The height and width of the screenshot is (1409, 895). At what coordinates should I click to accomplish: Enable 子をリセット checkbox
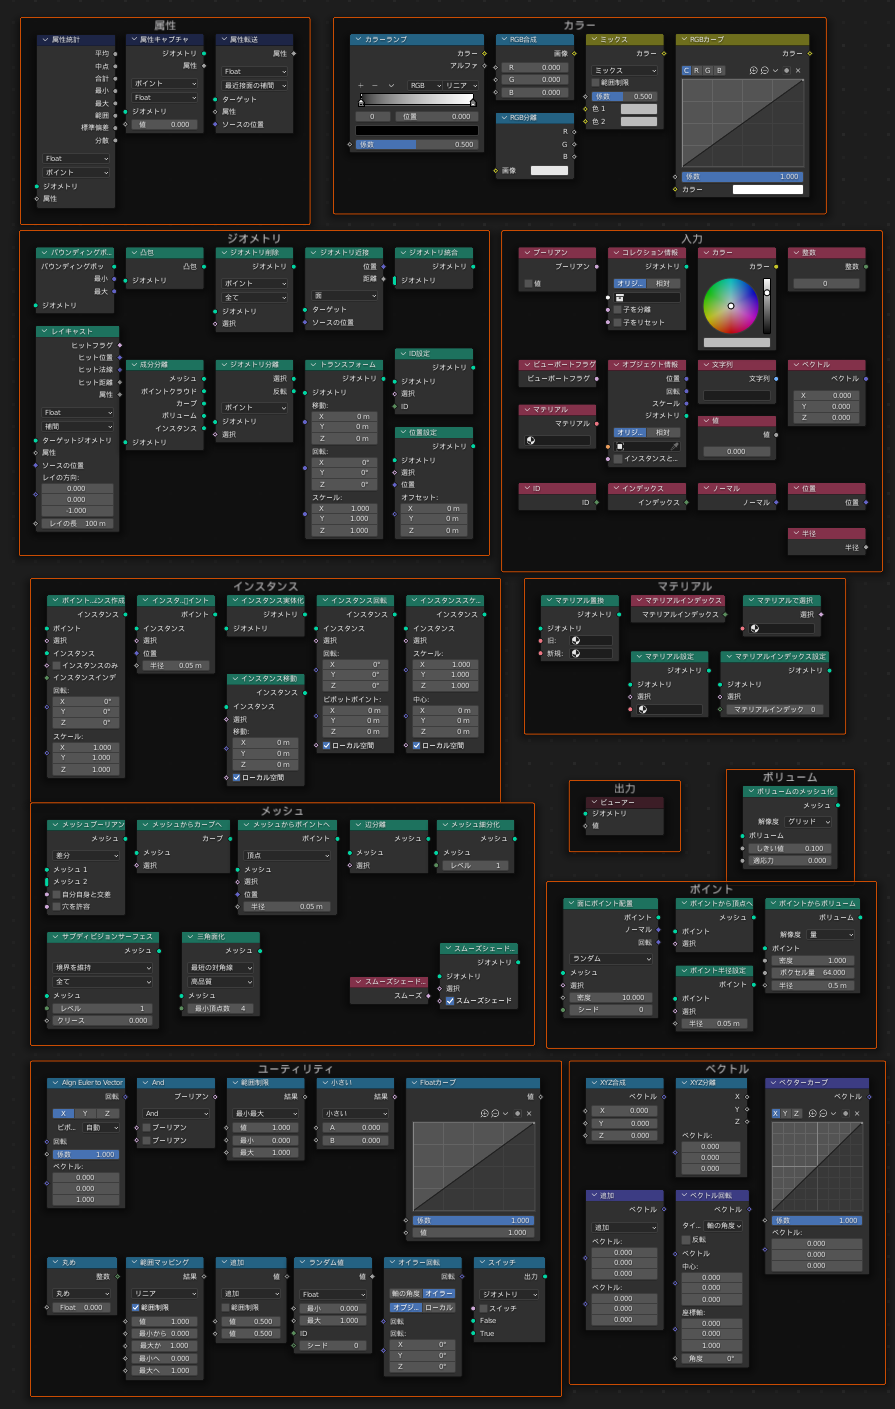tap(618, 322)
